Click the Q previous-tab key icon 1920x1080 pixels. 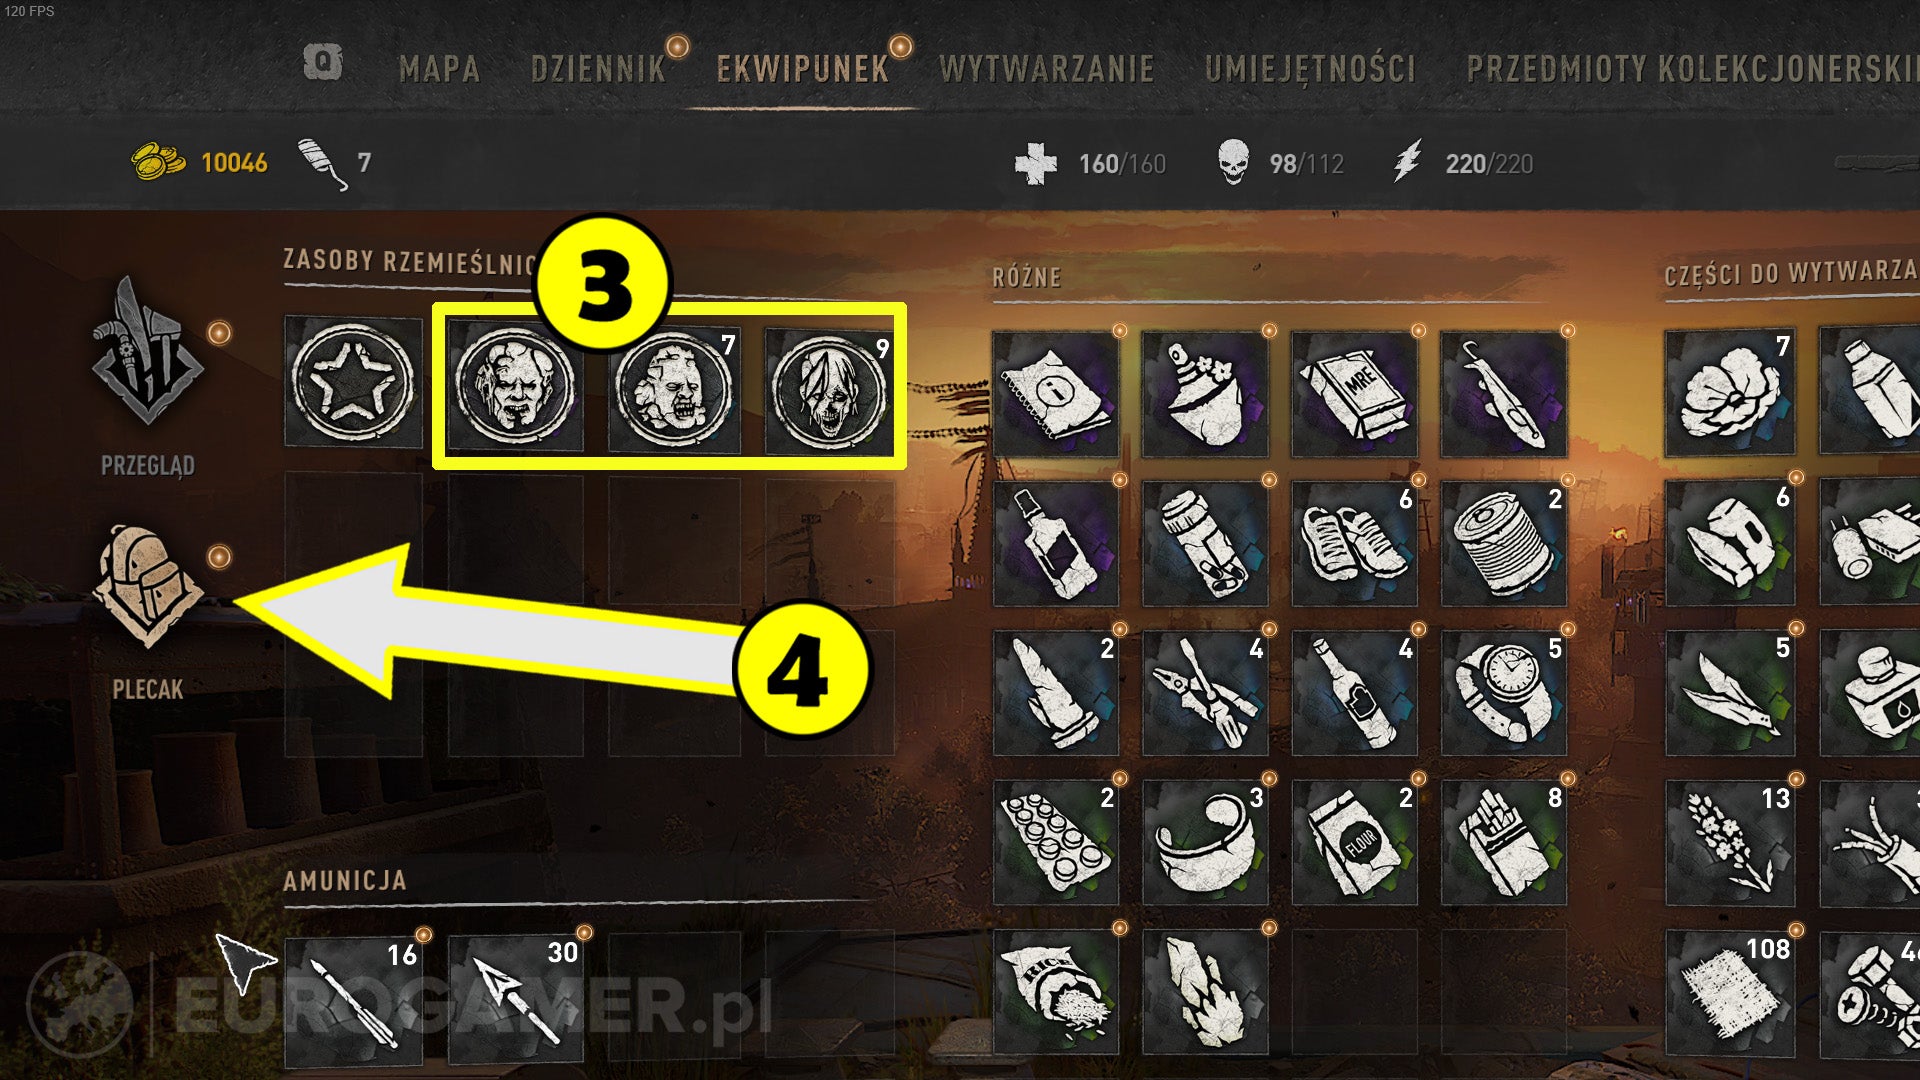point(322,62)
